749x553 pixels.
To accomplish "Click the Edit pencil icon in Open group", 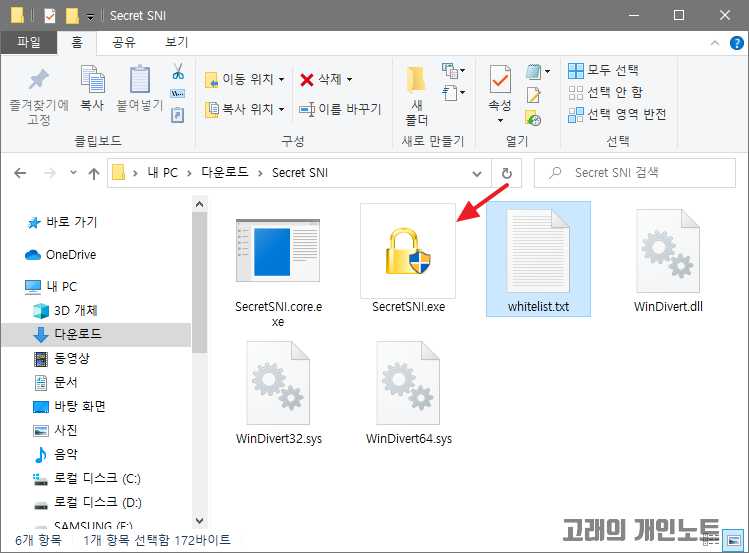I will point(533,96).
